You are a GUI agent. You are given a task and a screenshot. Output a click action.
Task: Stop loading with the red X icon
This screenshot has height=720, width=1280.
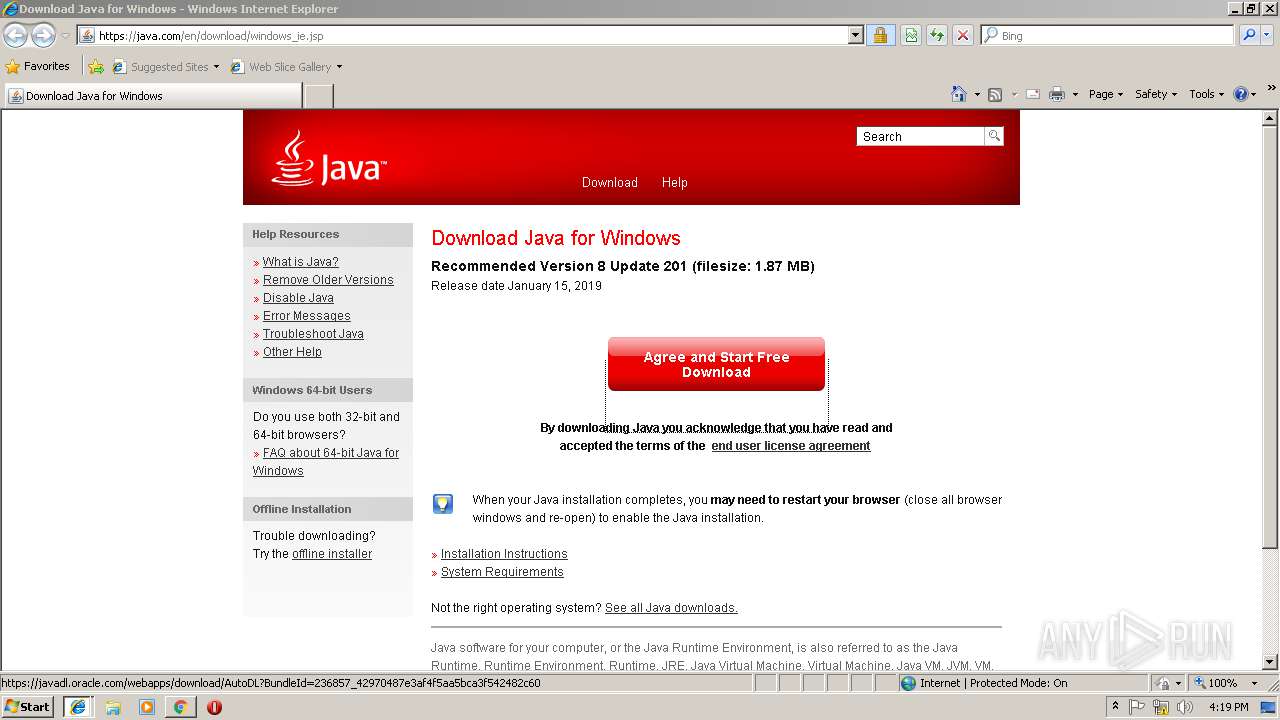pos(963,35)
